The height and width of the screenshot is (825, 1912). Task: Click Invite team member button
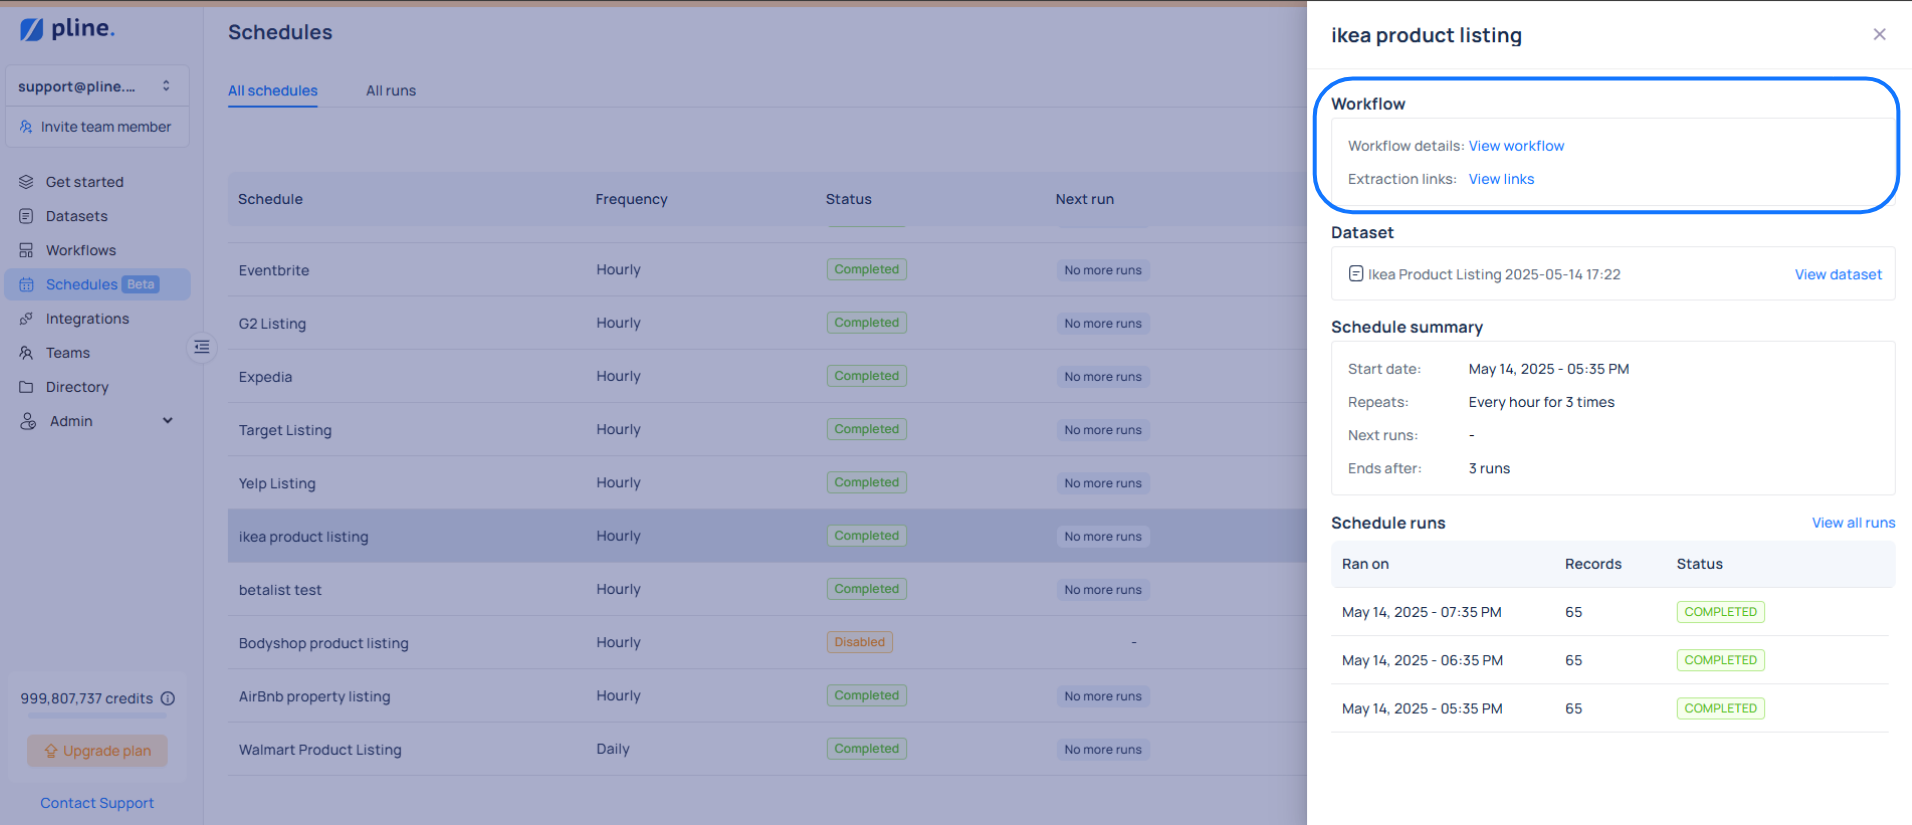click(96, 127)
